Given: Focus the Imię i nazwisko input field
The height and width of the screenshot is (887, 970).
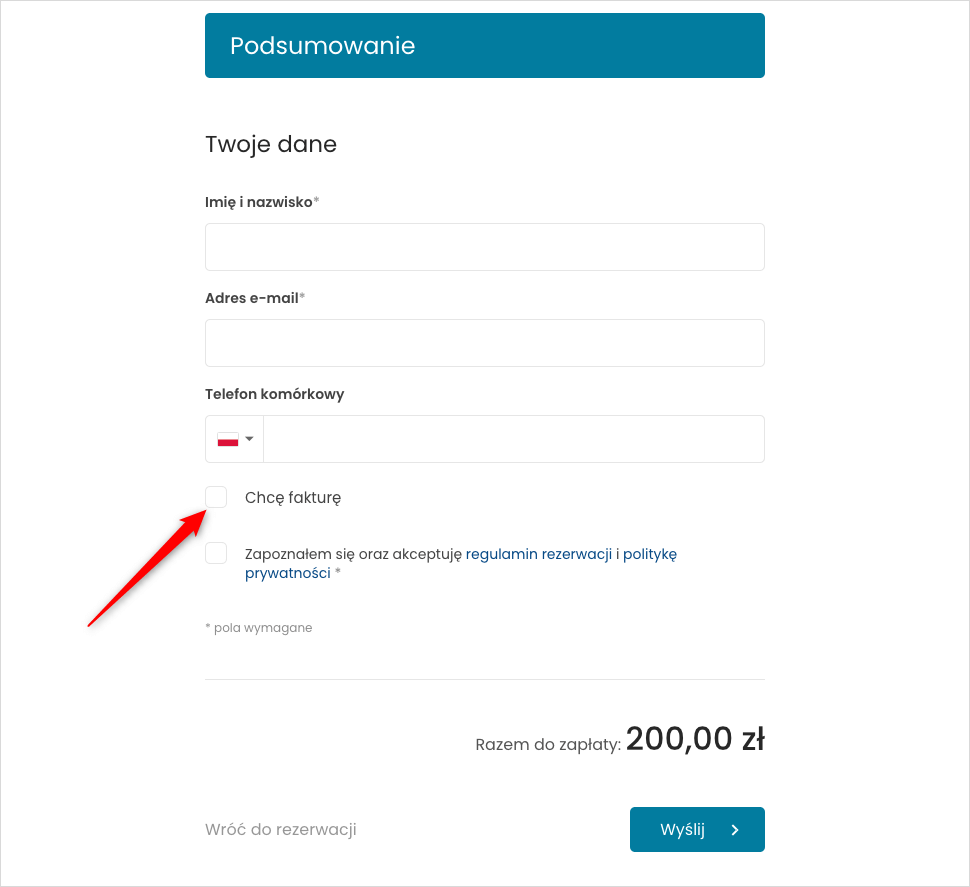Looking at the screenshot, I should point(485,247).
